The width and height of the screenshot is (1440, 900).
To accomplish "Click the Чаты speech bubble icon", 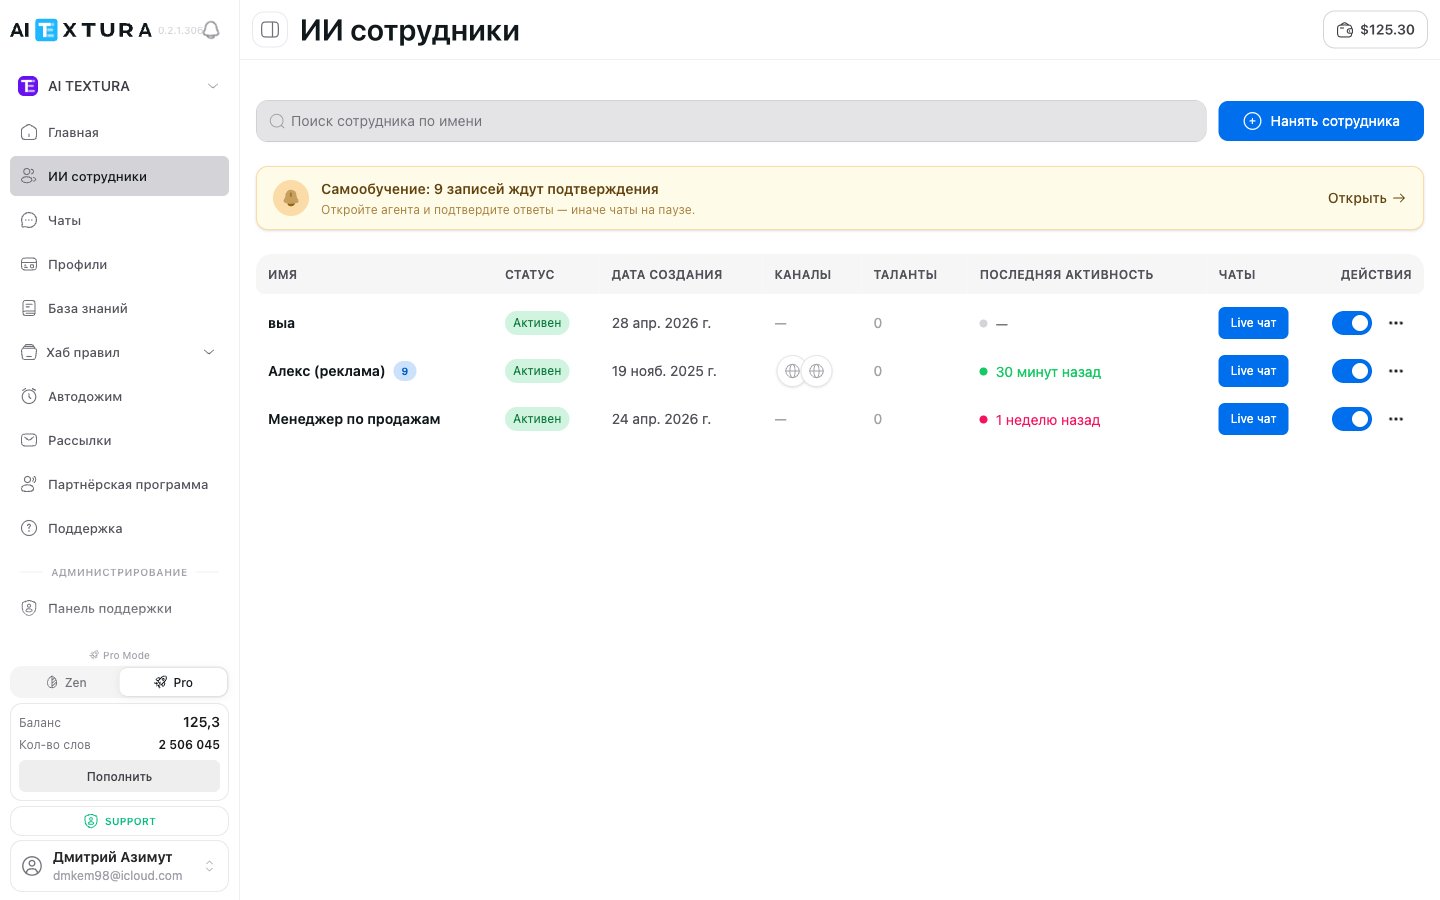I will coord(29,220).
